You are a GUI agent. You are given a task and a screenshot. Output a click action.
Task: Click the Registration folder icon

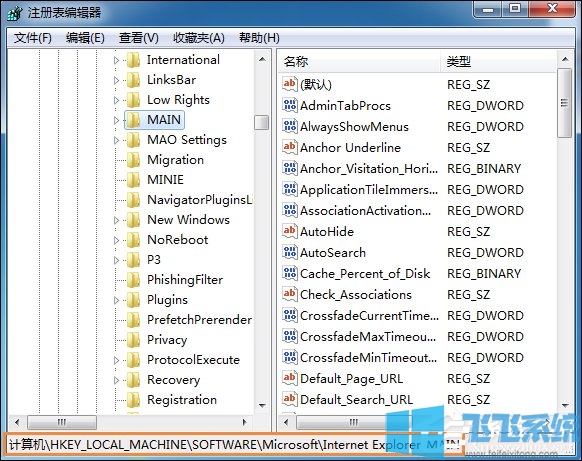[x=133, y=400]
